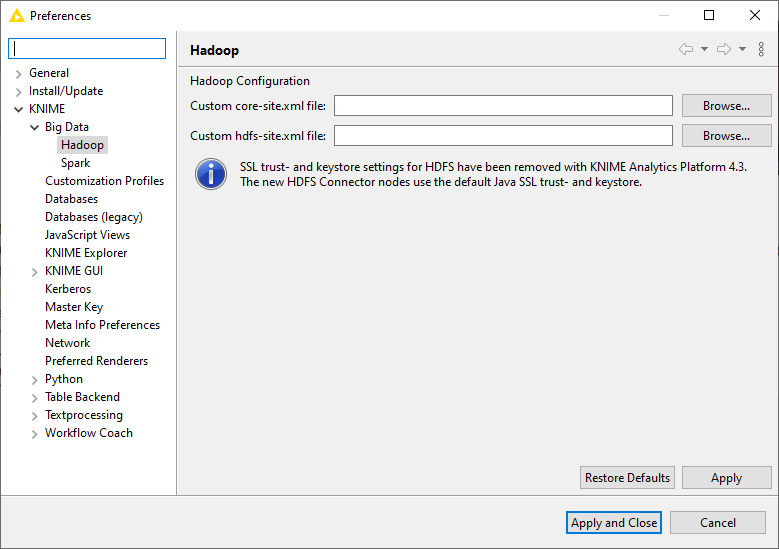Expand the Python tree node

coord(35,380)
